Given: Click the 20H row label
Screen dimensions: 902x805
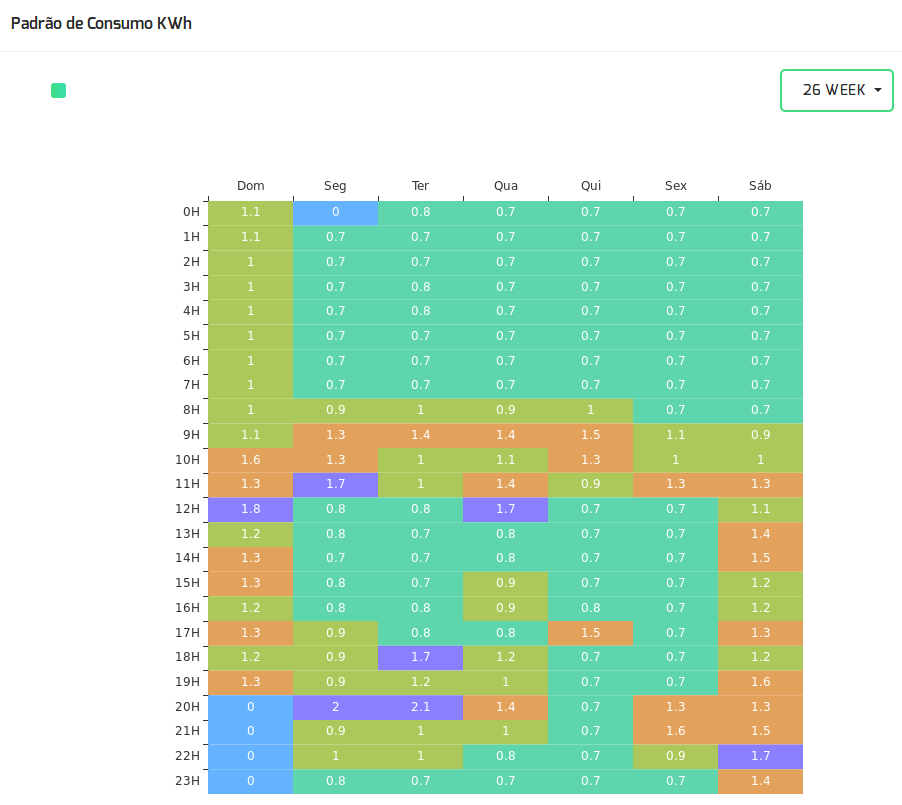Looking at the screenshot, I should pyautogui.click(x=188, y=707).
